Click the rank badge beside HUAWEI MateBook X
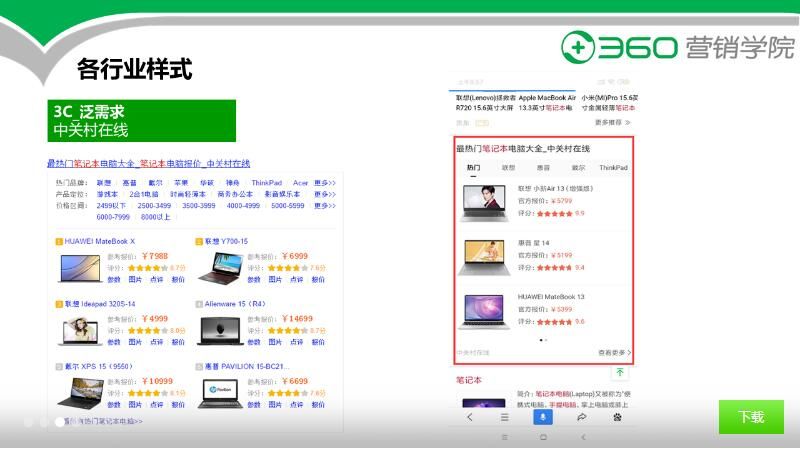This screenshot has width=800, height=449. 59,241
